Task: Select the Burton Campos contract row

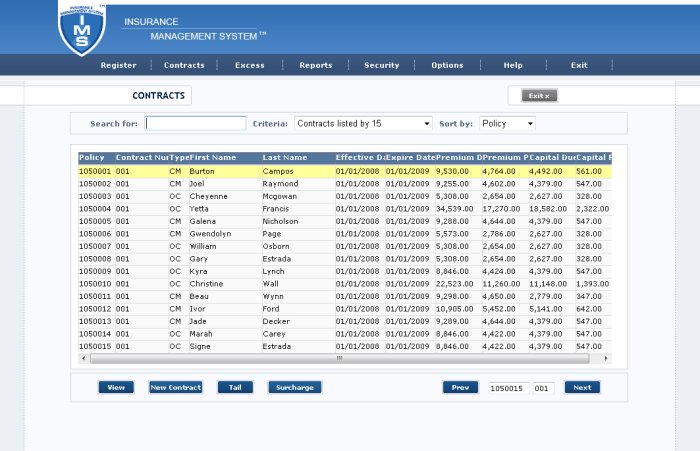Action: [x=345, y=171]
